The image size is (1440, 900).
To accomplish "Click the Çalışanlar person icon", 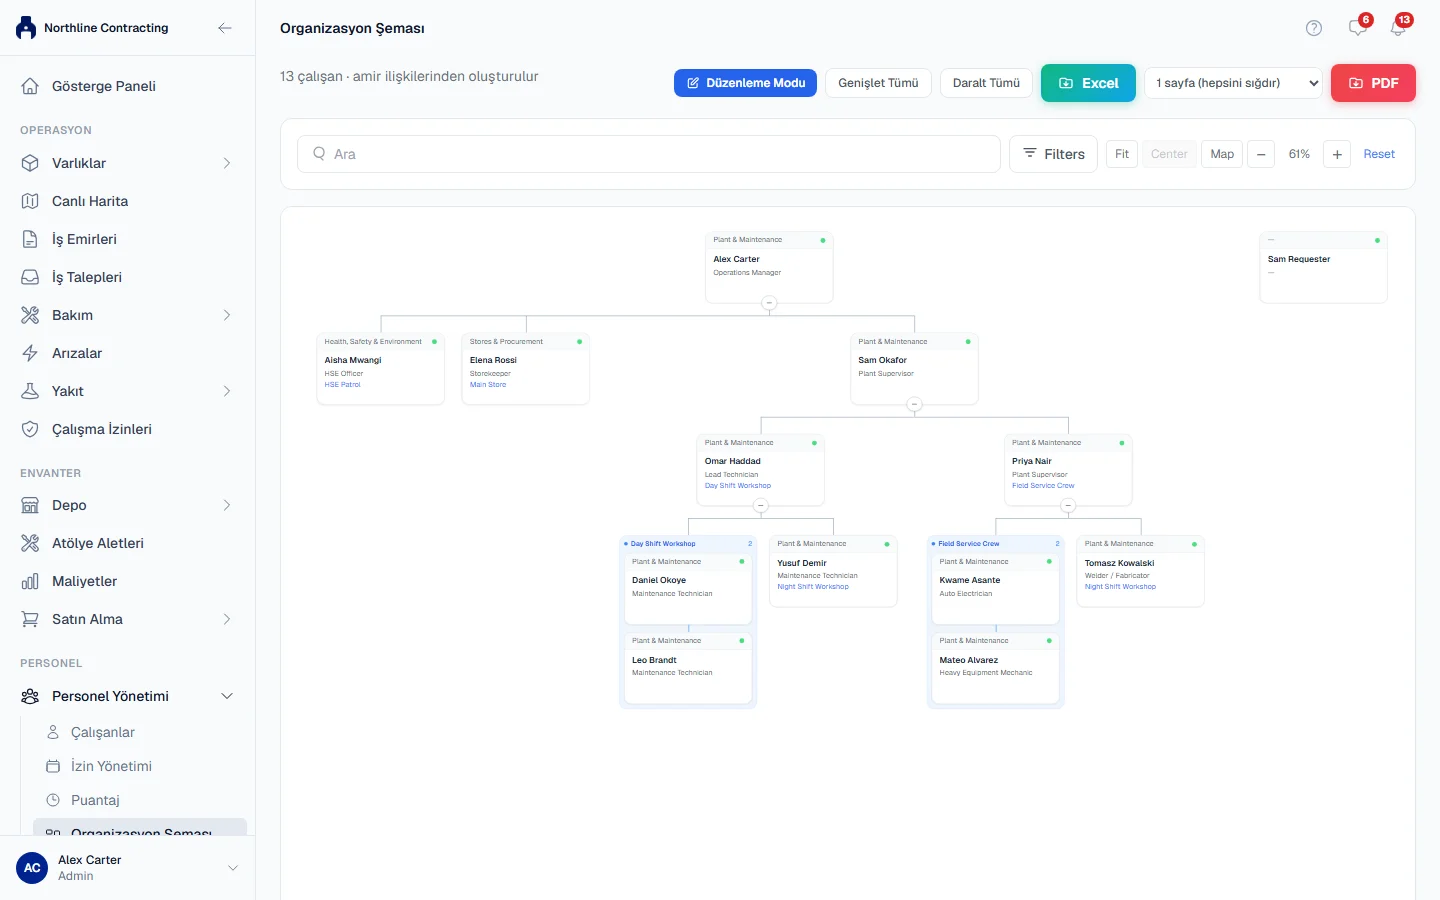I will point(53,732).
